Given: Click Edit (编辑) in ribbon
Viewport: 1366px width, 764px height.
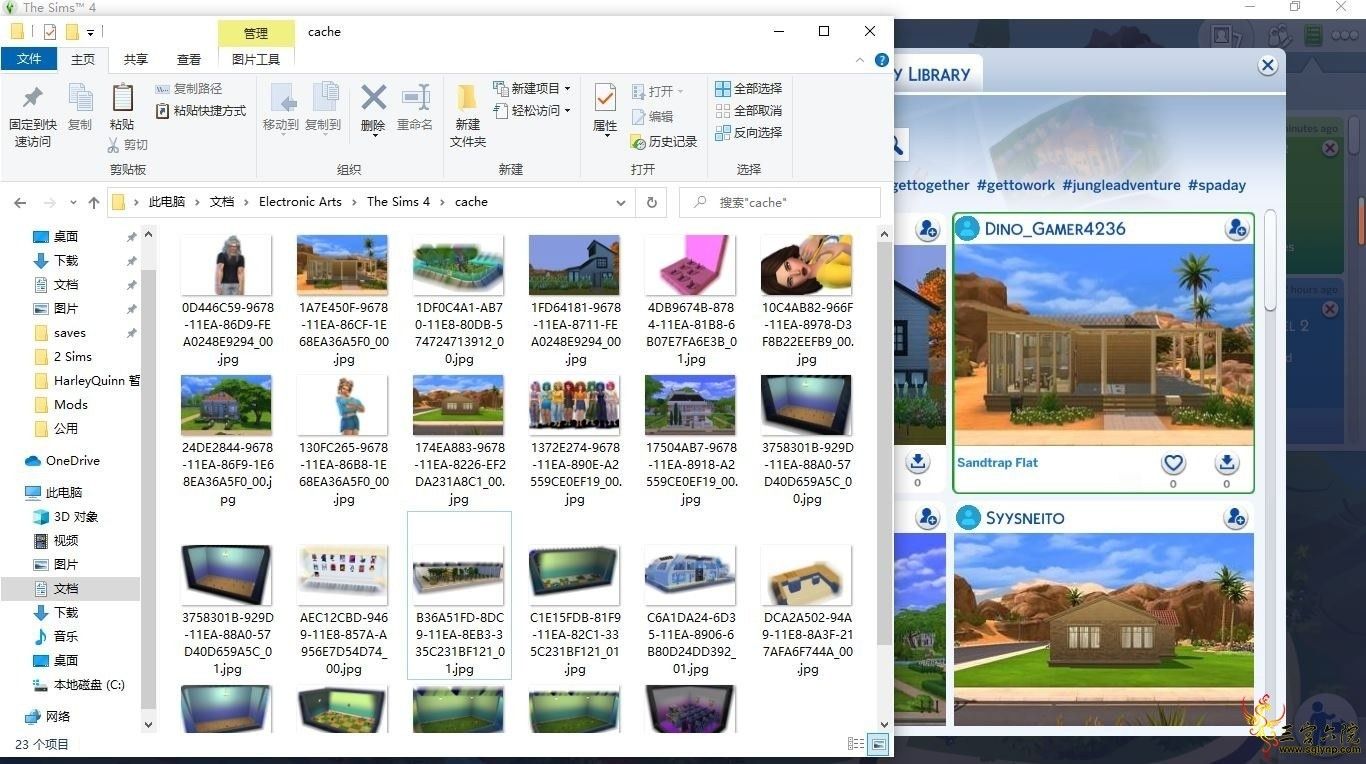Looking at the screenshot, I should coord(652,117).
